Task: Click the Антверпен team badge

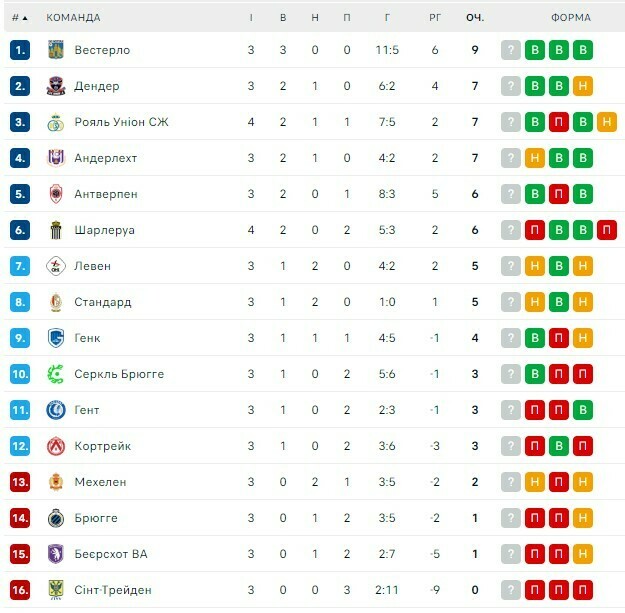Action: tap(55, 194)
